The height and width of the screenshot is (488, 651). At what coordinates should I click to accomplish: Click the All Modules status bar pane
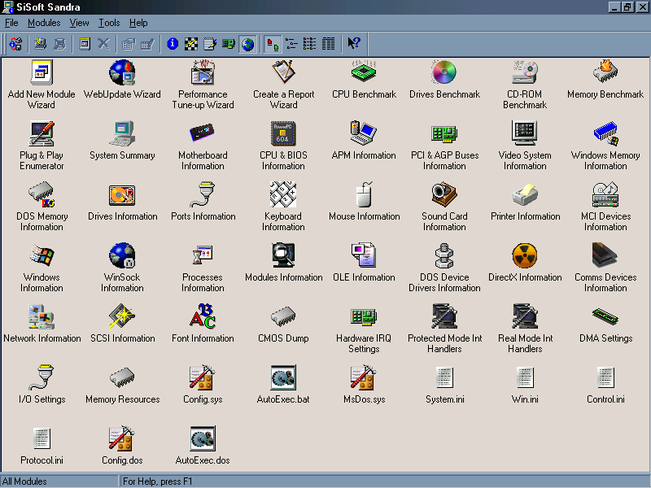[x=58, y=481]
